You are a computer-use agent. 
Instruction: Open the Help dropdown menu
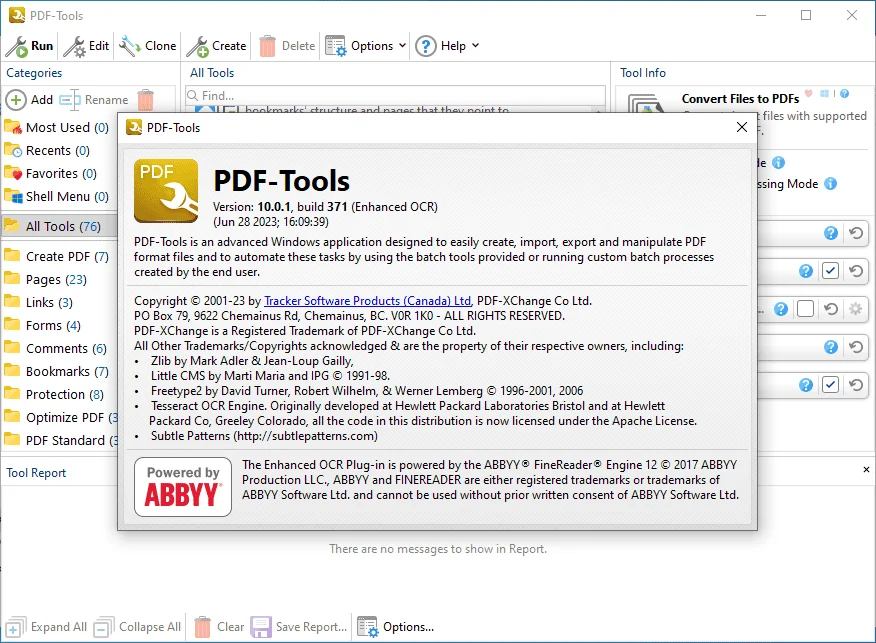click(x=448, y=46)
